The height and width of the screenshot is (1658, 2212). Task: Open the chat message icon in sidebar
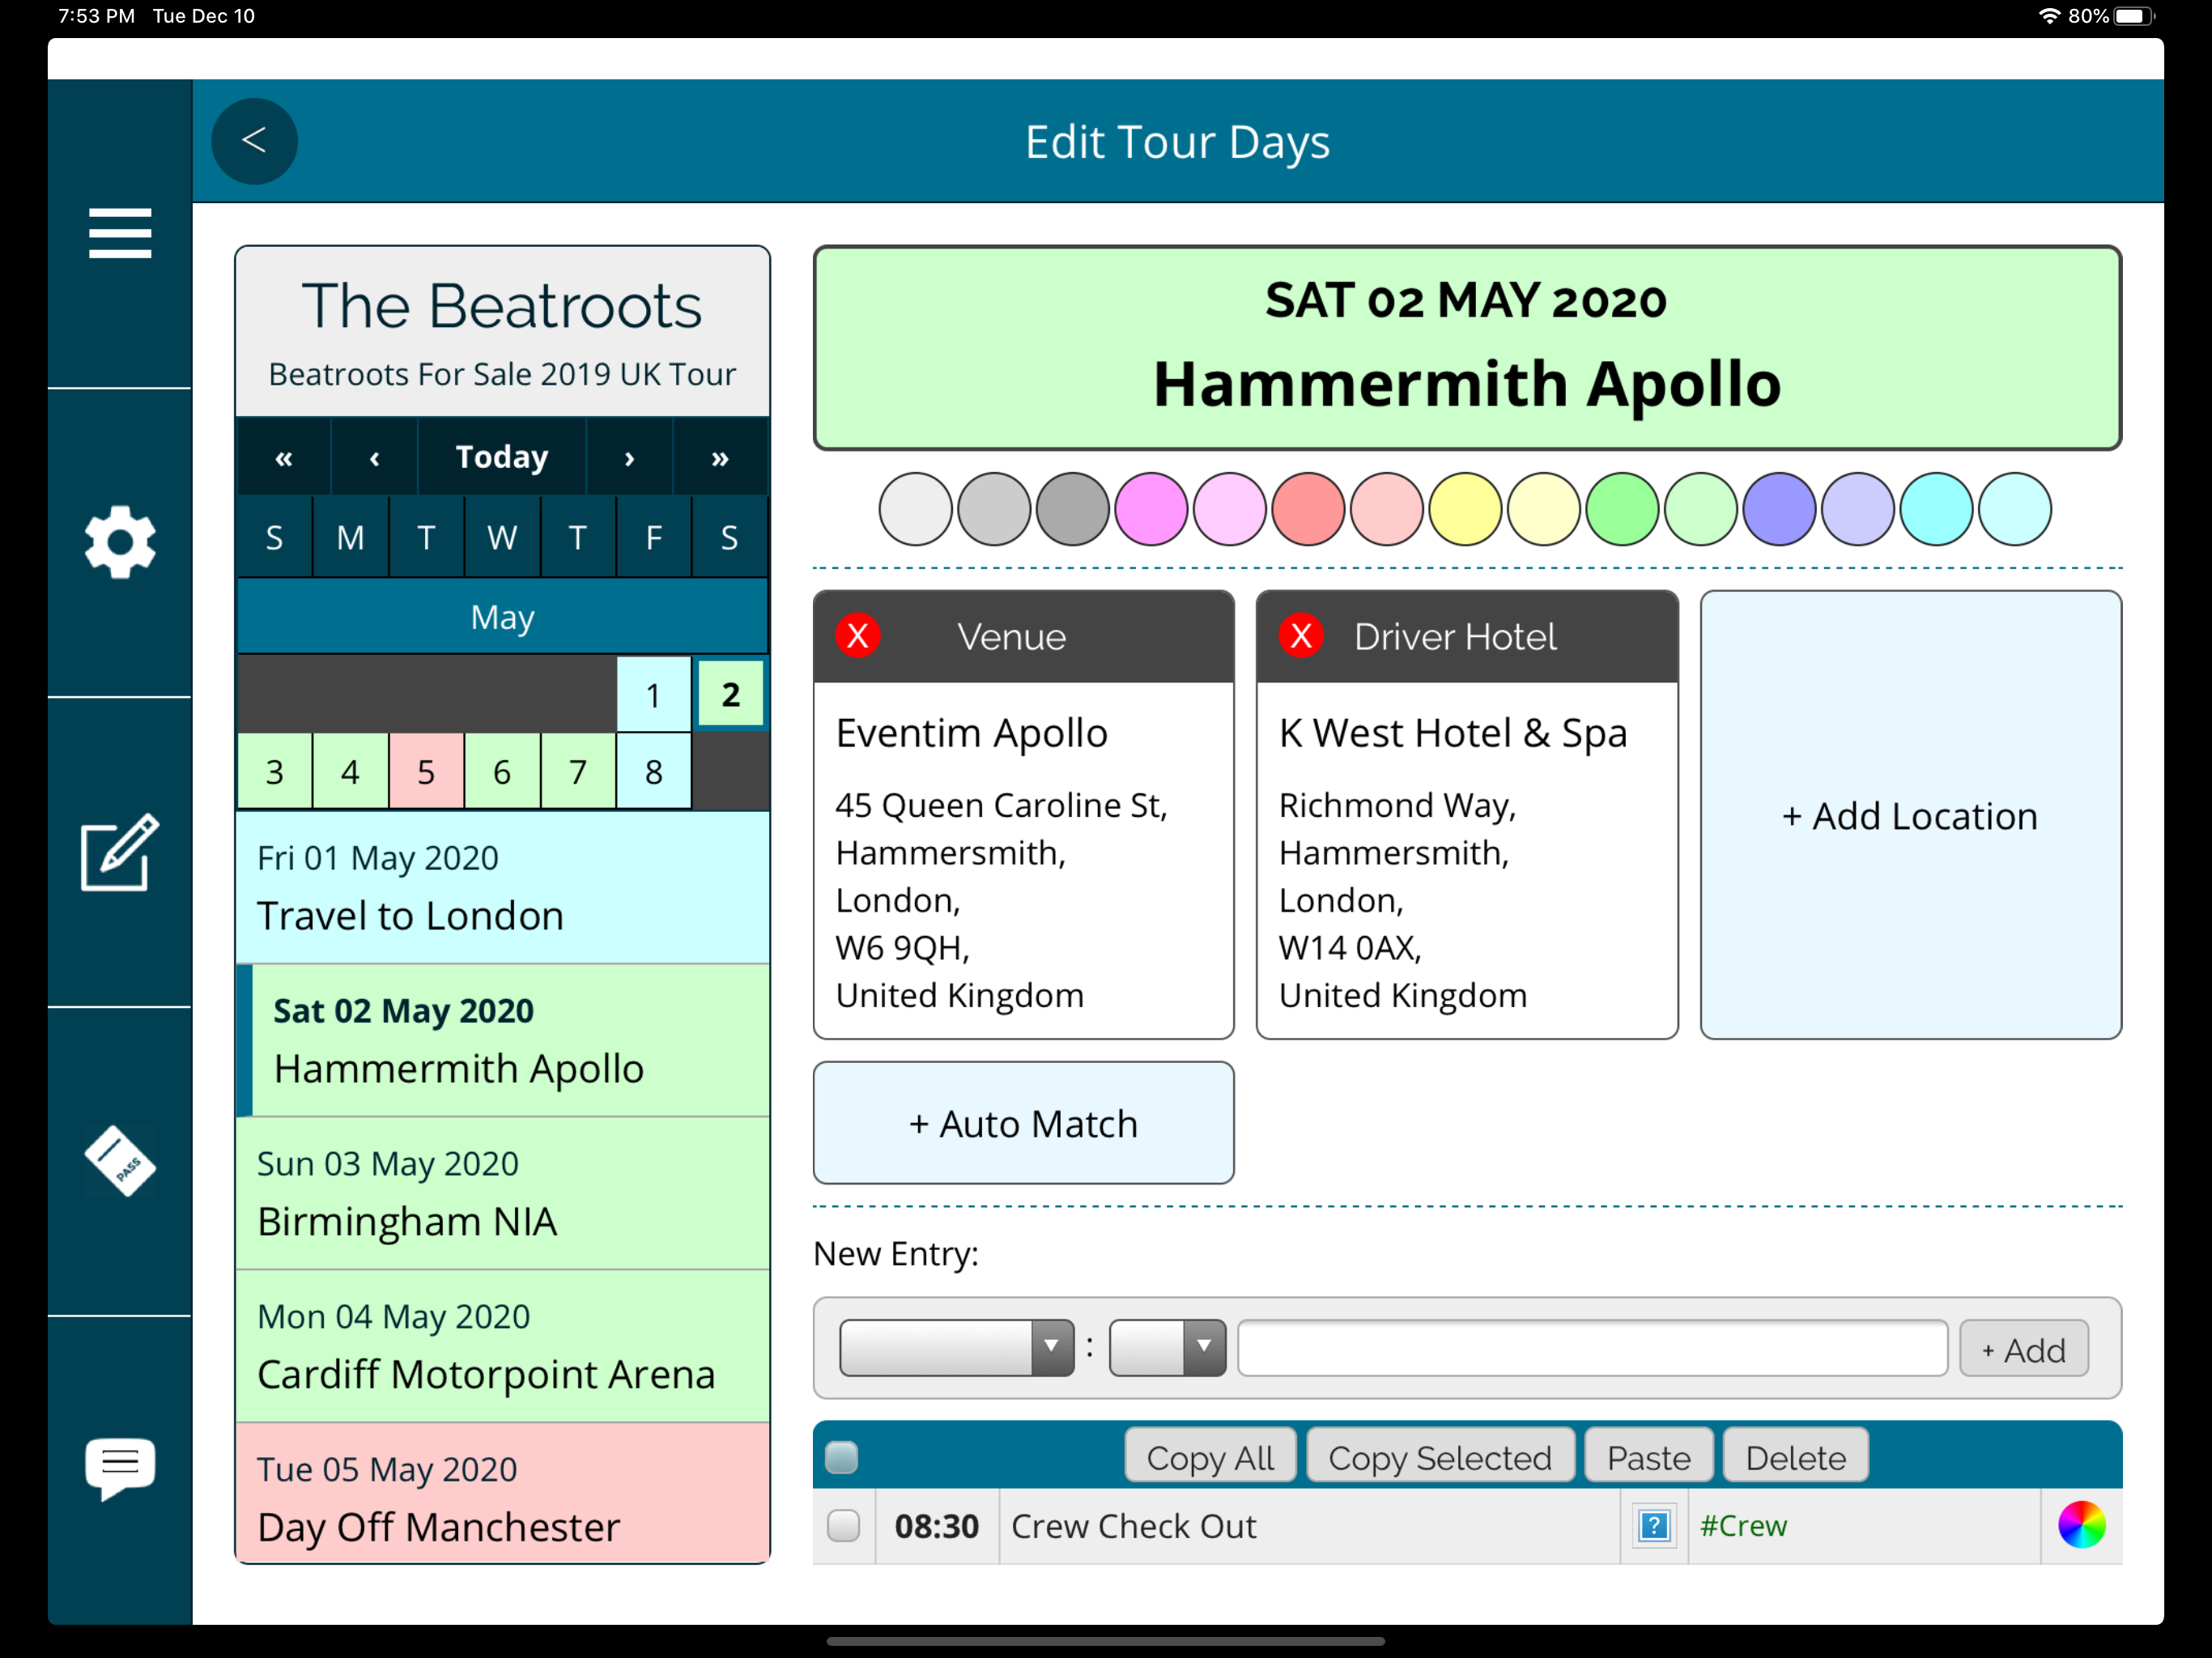(x=120, y=1469)
